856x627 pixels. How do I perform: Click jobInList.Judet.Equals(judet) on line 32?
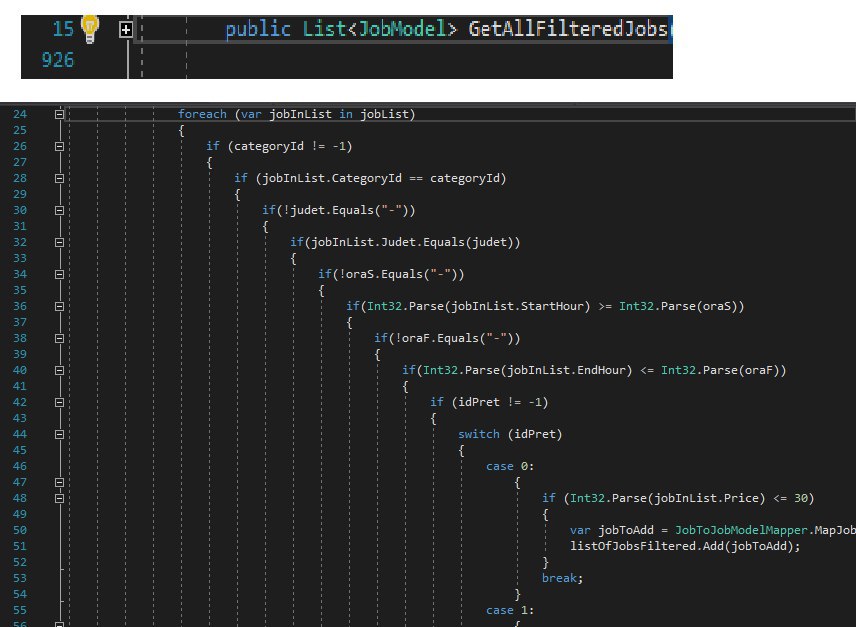pyautogui.click(x=412, y=242)
